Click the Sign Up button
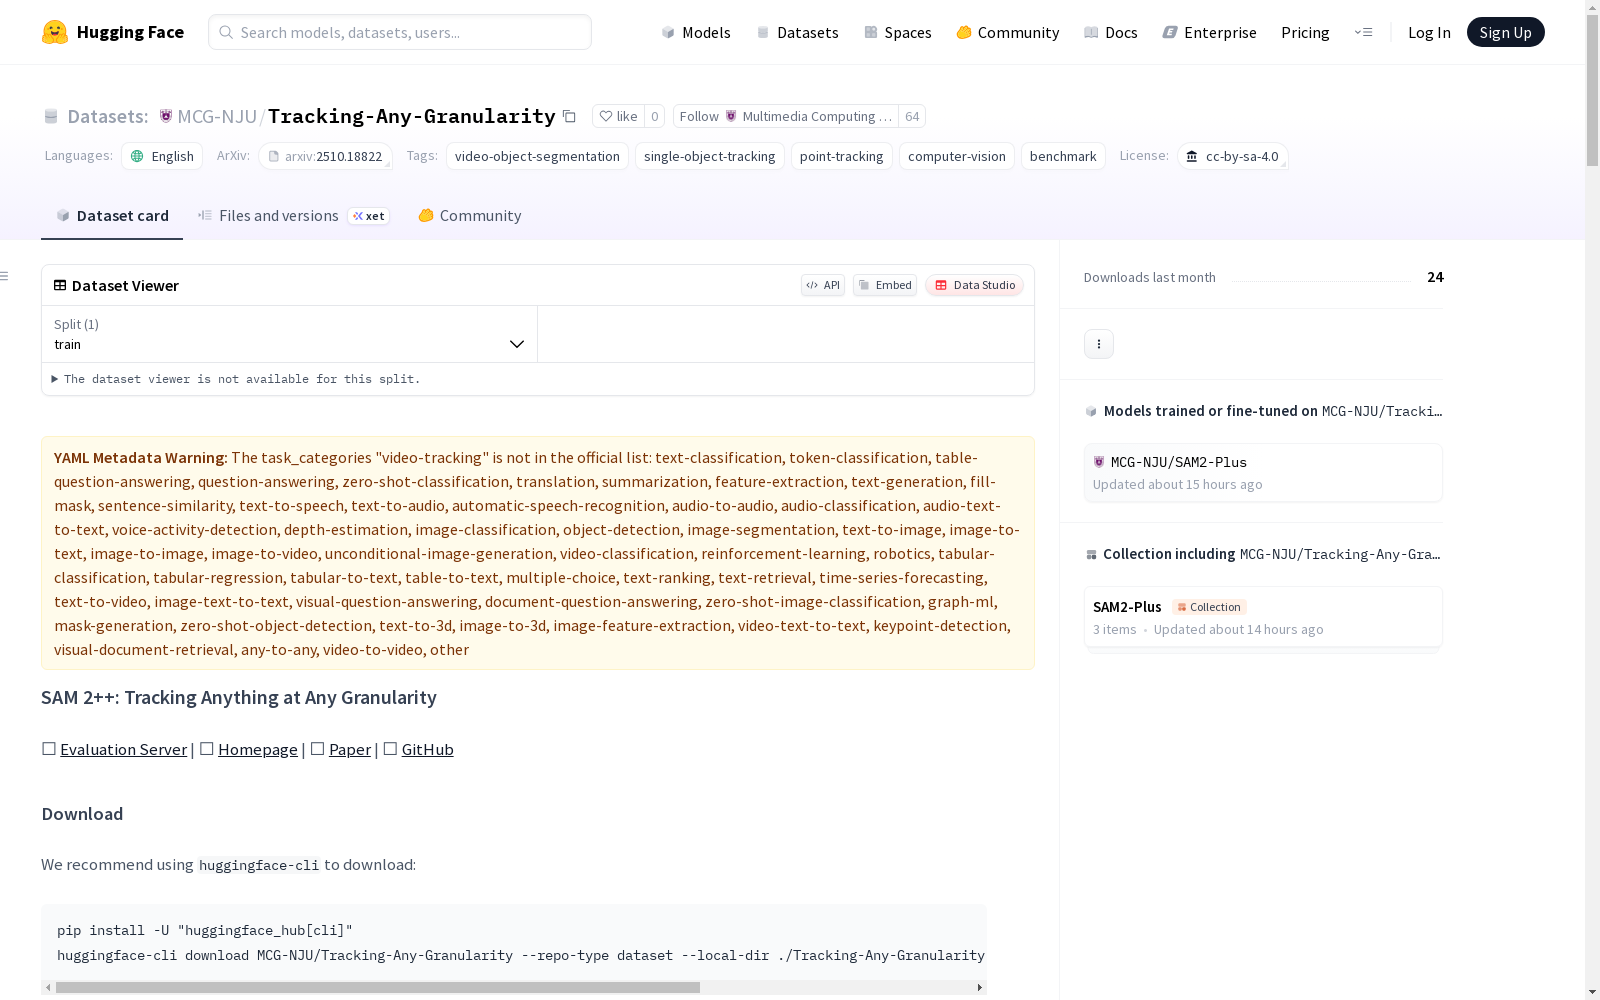 [1505, 32]
